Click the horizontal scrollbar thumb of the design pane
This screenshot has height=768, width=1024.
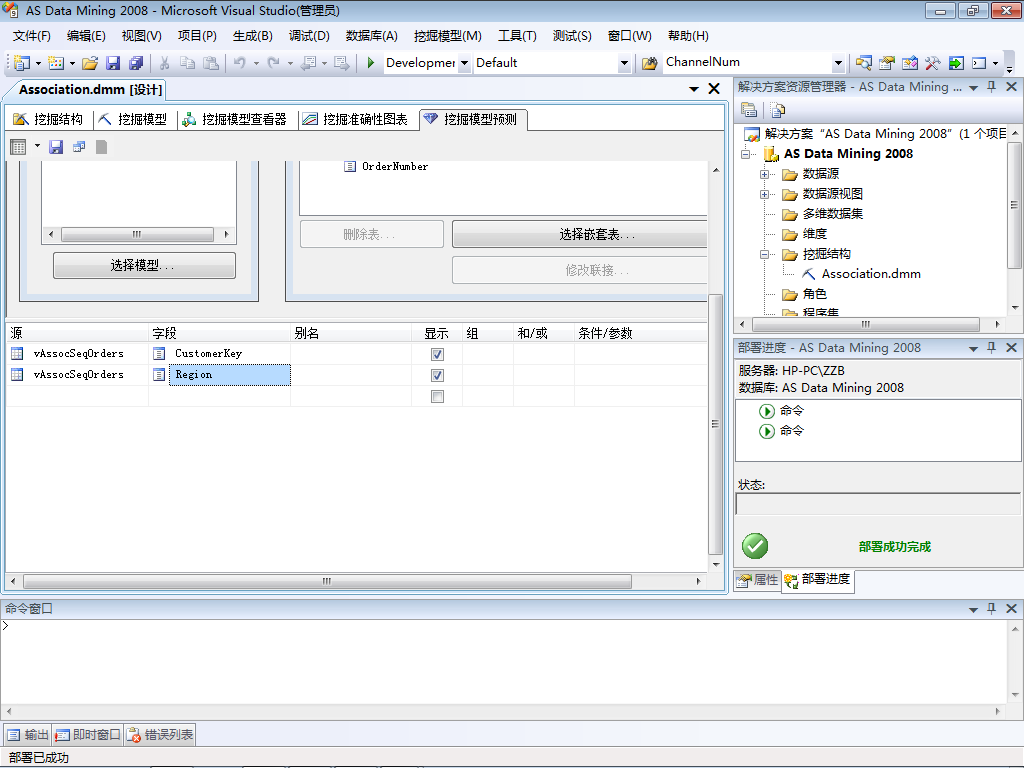pos(327,581)
